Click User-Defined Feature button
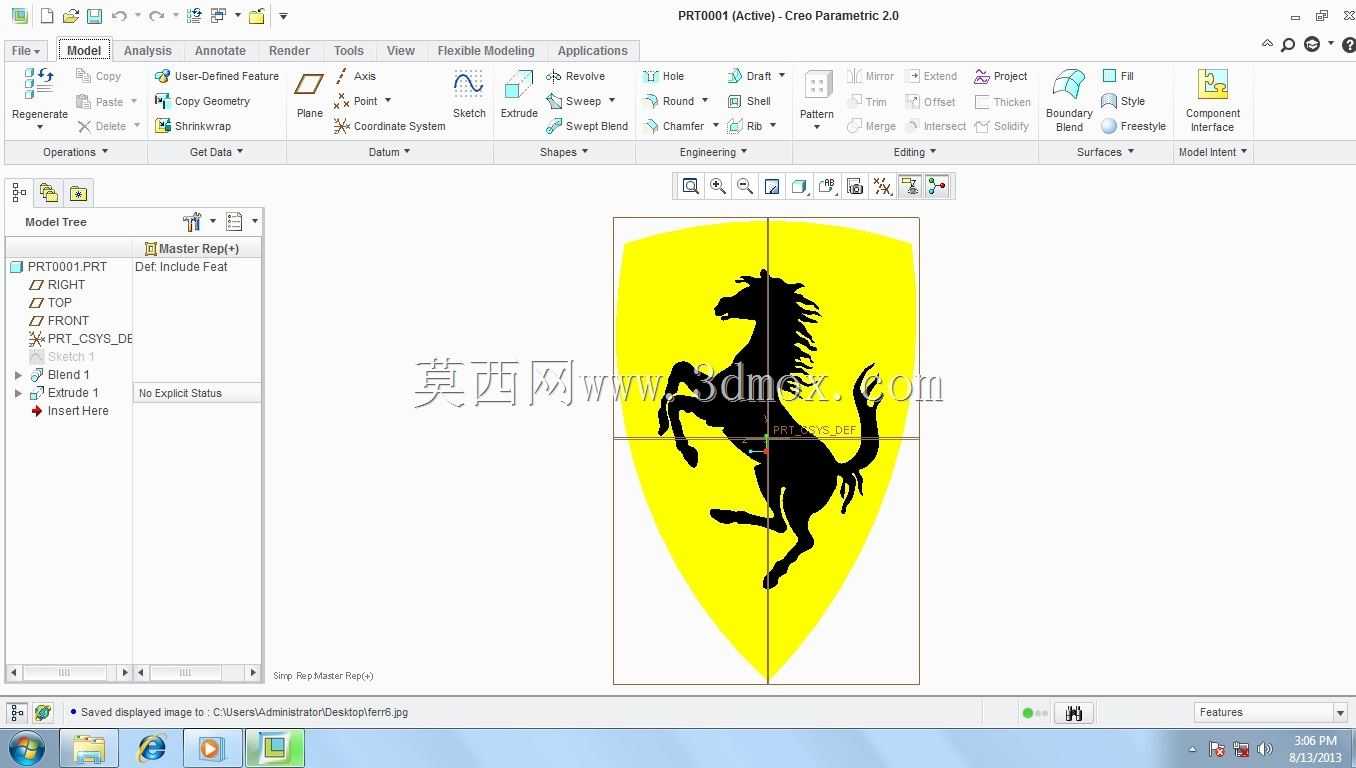The image size is (1356, 768). click(217, 76)
